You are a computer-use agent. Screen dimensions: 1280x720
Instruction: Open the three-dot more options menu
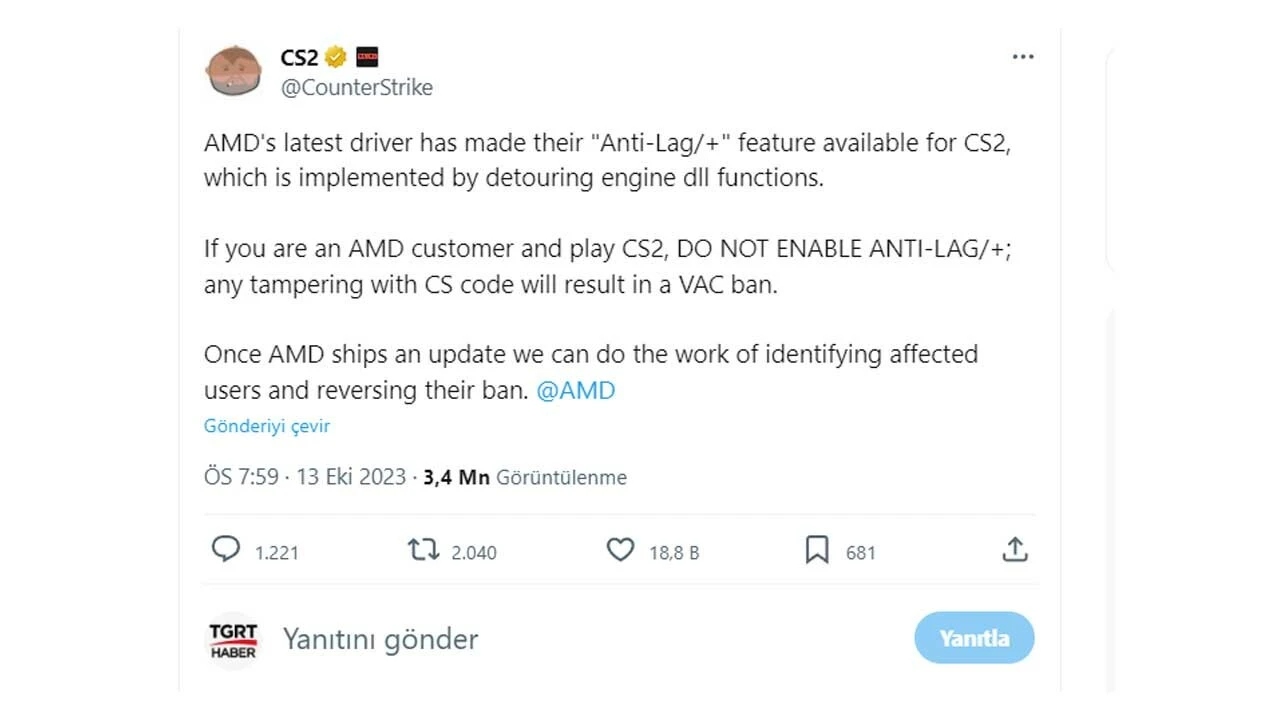coord(1022,57)
